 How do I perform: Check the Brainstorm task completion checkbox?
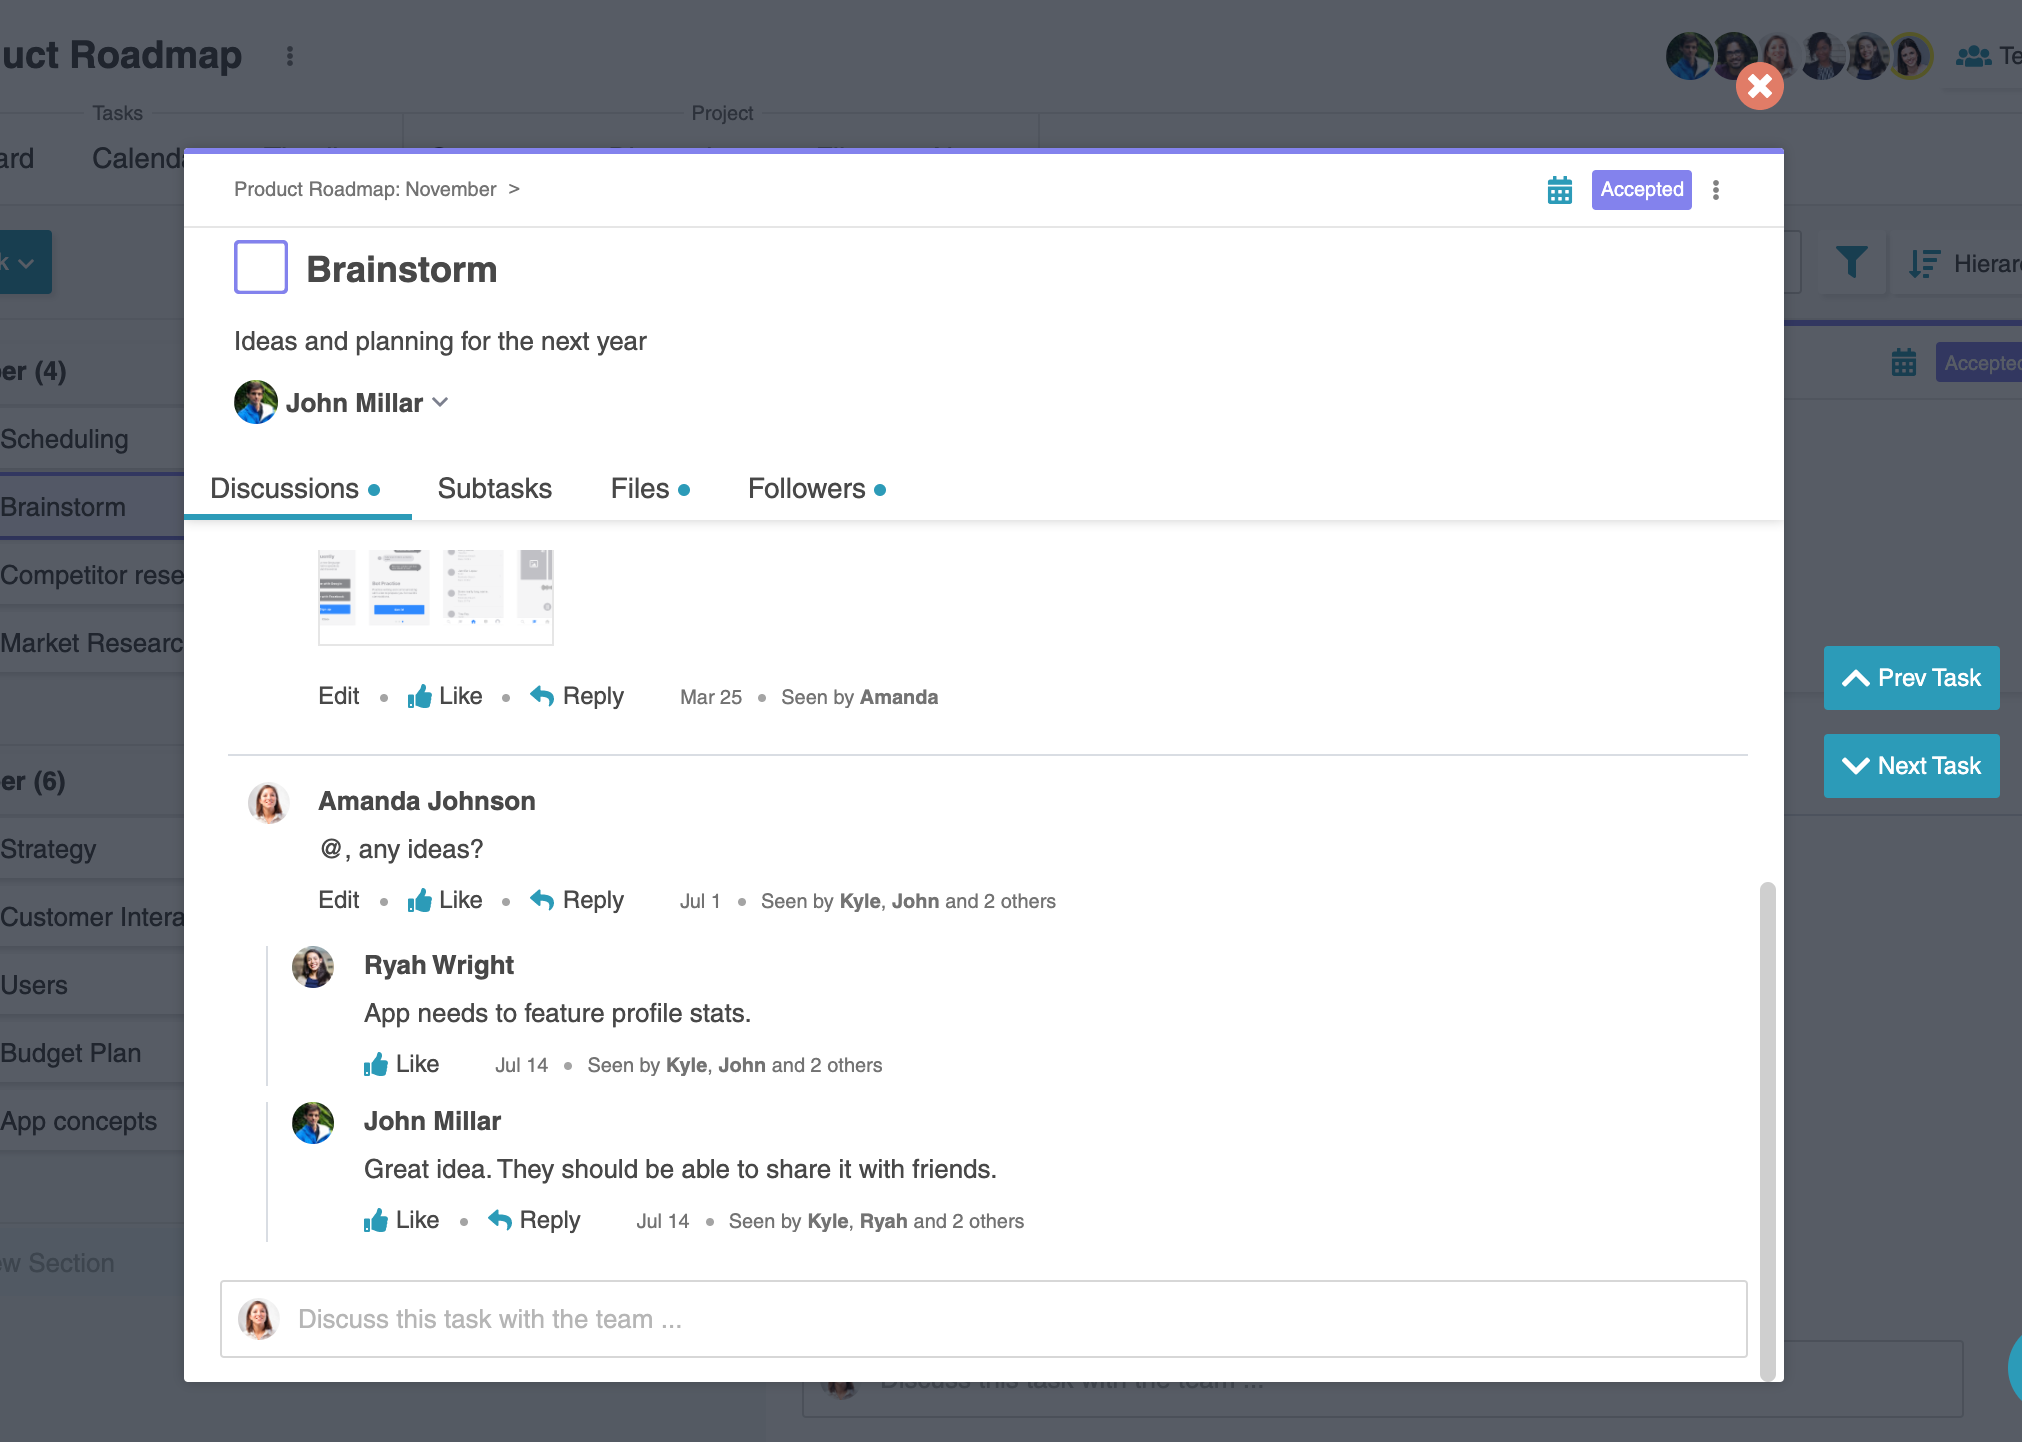[x=261, y=267]
